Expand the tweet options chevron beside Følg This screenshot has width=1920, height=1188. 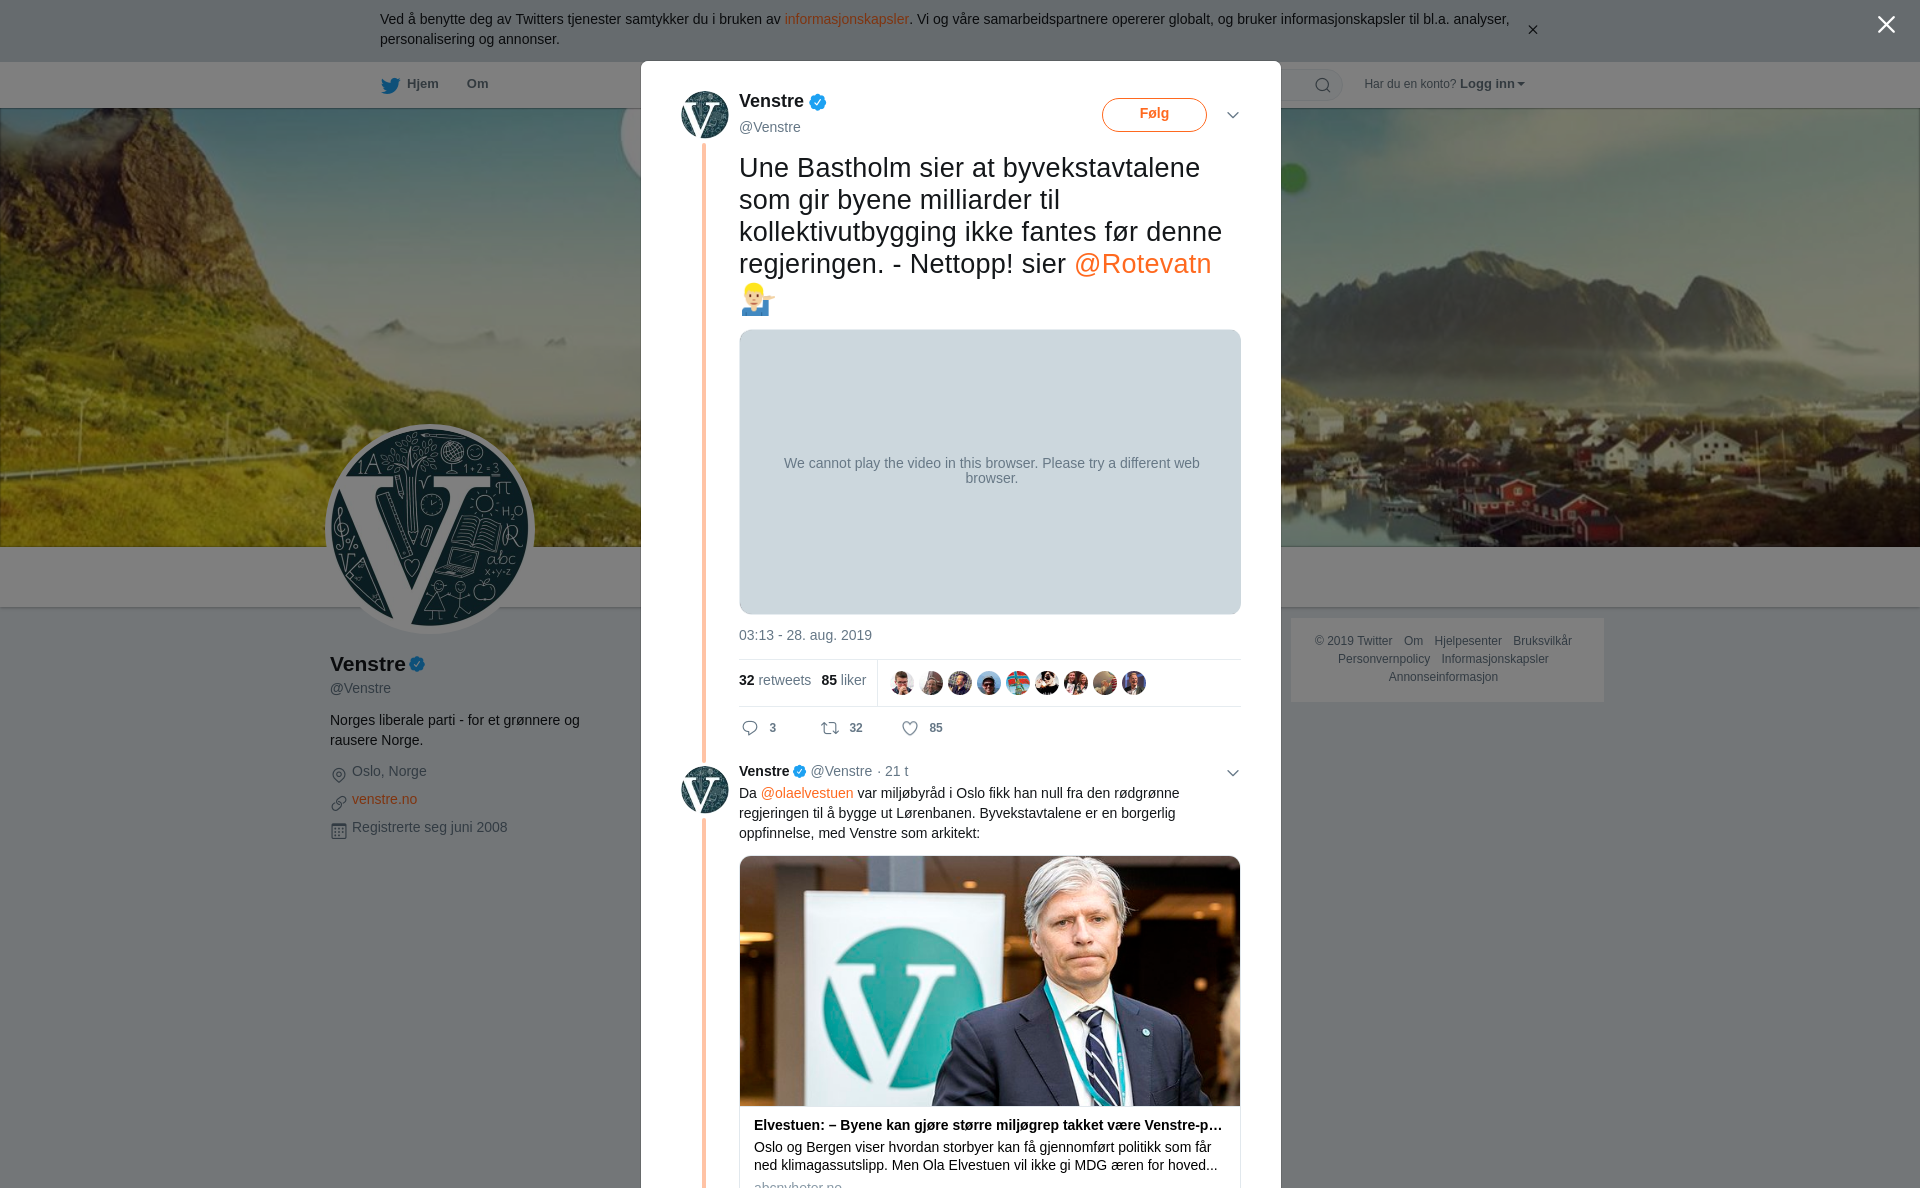[1233, 115]
